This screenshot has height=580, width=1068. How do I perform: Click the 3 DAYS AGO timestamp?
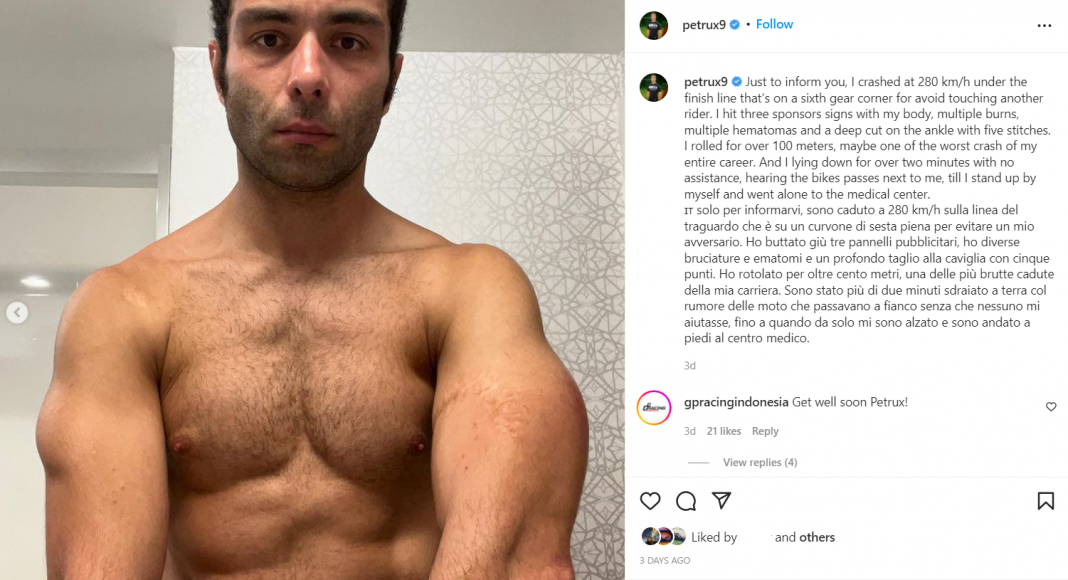(665, 560)
